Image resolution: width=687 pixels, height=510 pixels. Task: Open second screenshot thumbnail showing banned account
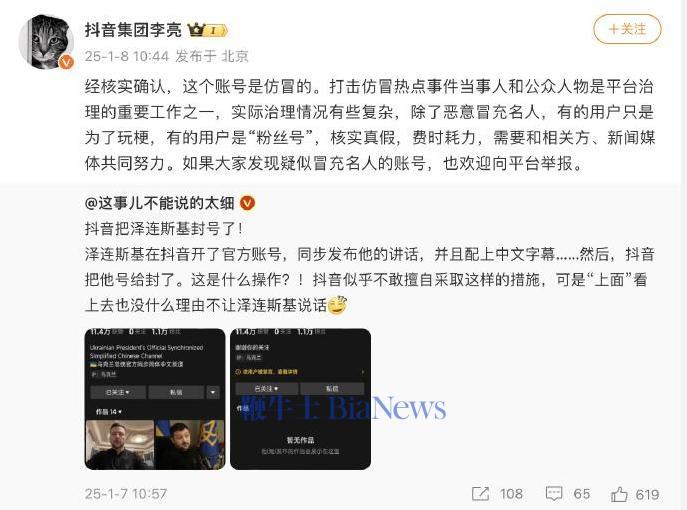pyautogui.click(x=301, y=399)
